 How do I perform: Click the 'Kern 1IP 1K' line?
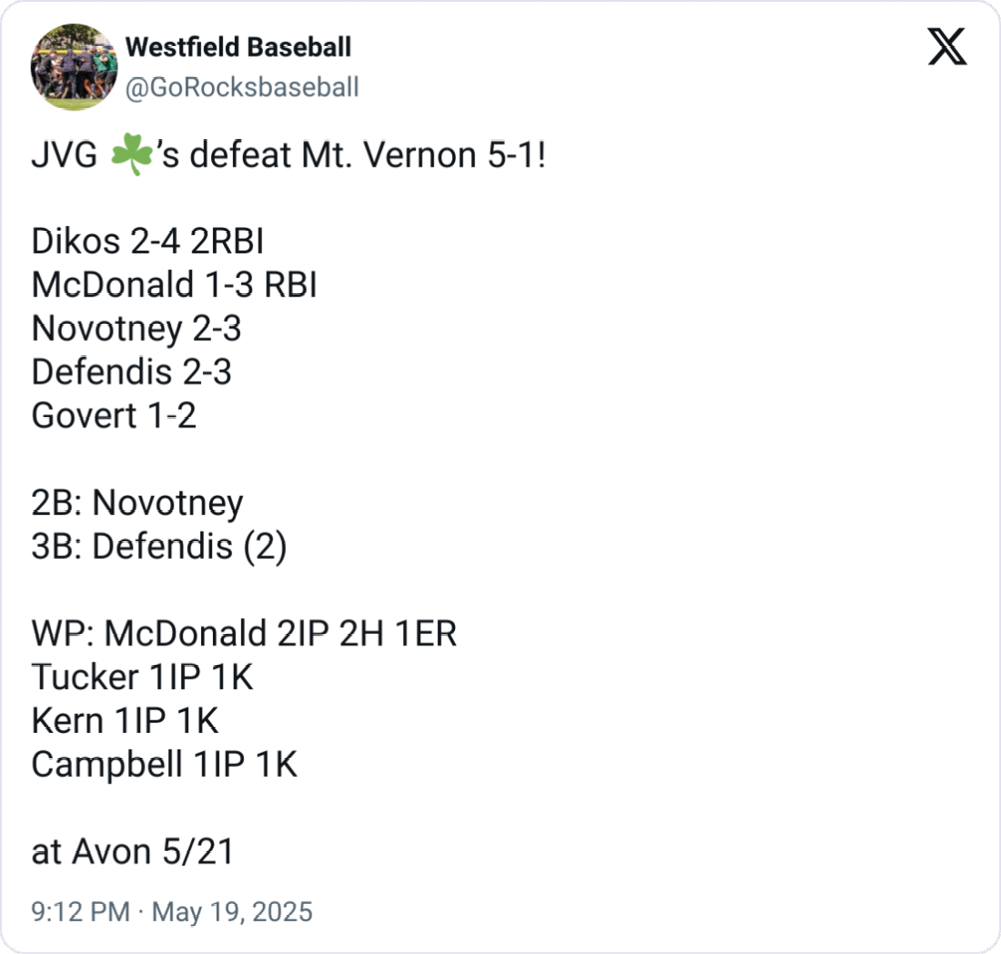125,720
